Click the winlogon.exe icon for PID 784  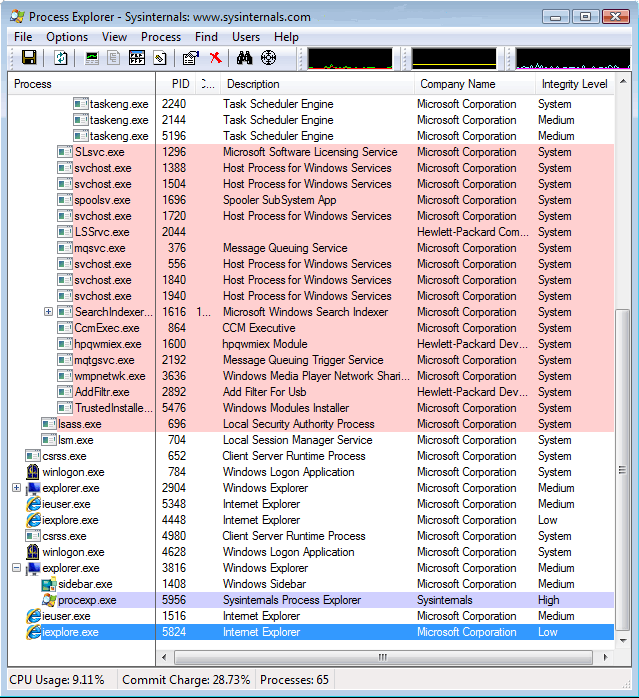pos(33,472)
